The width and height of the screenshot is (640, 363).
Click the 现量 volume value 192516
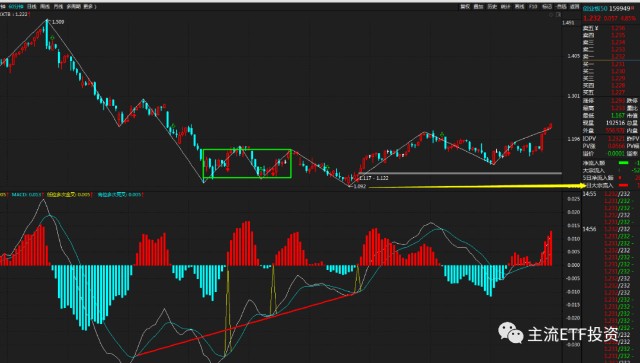(x=616, y=123)
